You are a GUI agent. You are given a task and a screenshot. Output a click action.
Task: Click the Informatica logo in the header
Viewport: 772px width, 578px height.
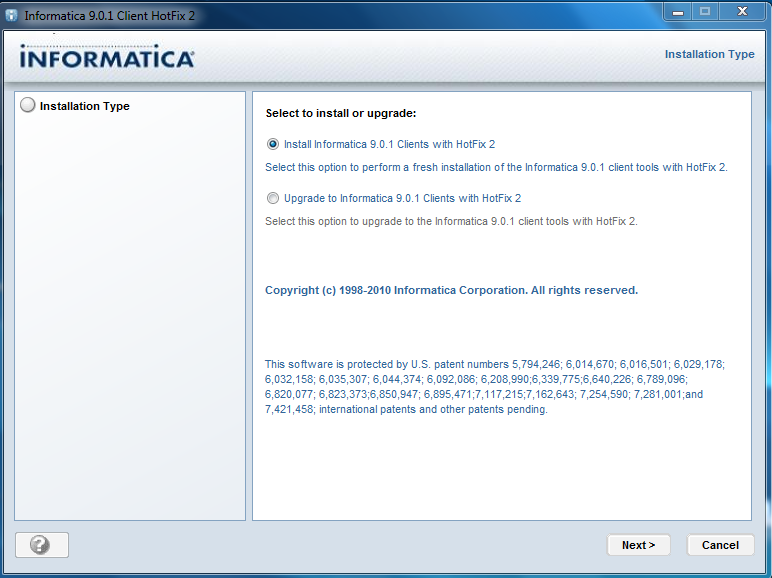tap(107, 58)
